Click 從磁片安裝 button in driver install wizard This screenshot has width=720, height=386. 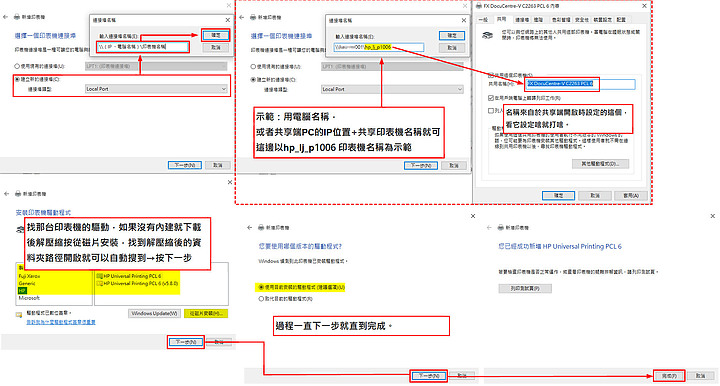click(206, 313)
